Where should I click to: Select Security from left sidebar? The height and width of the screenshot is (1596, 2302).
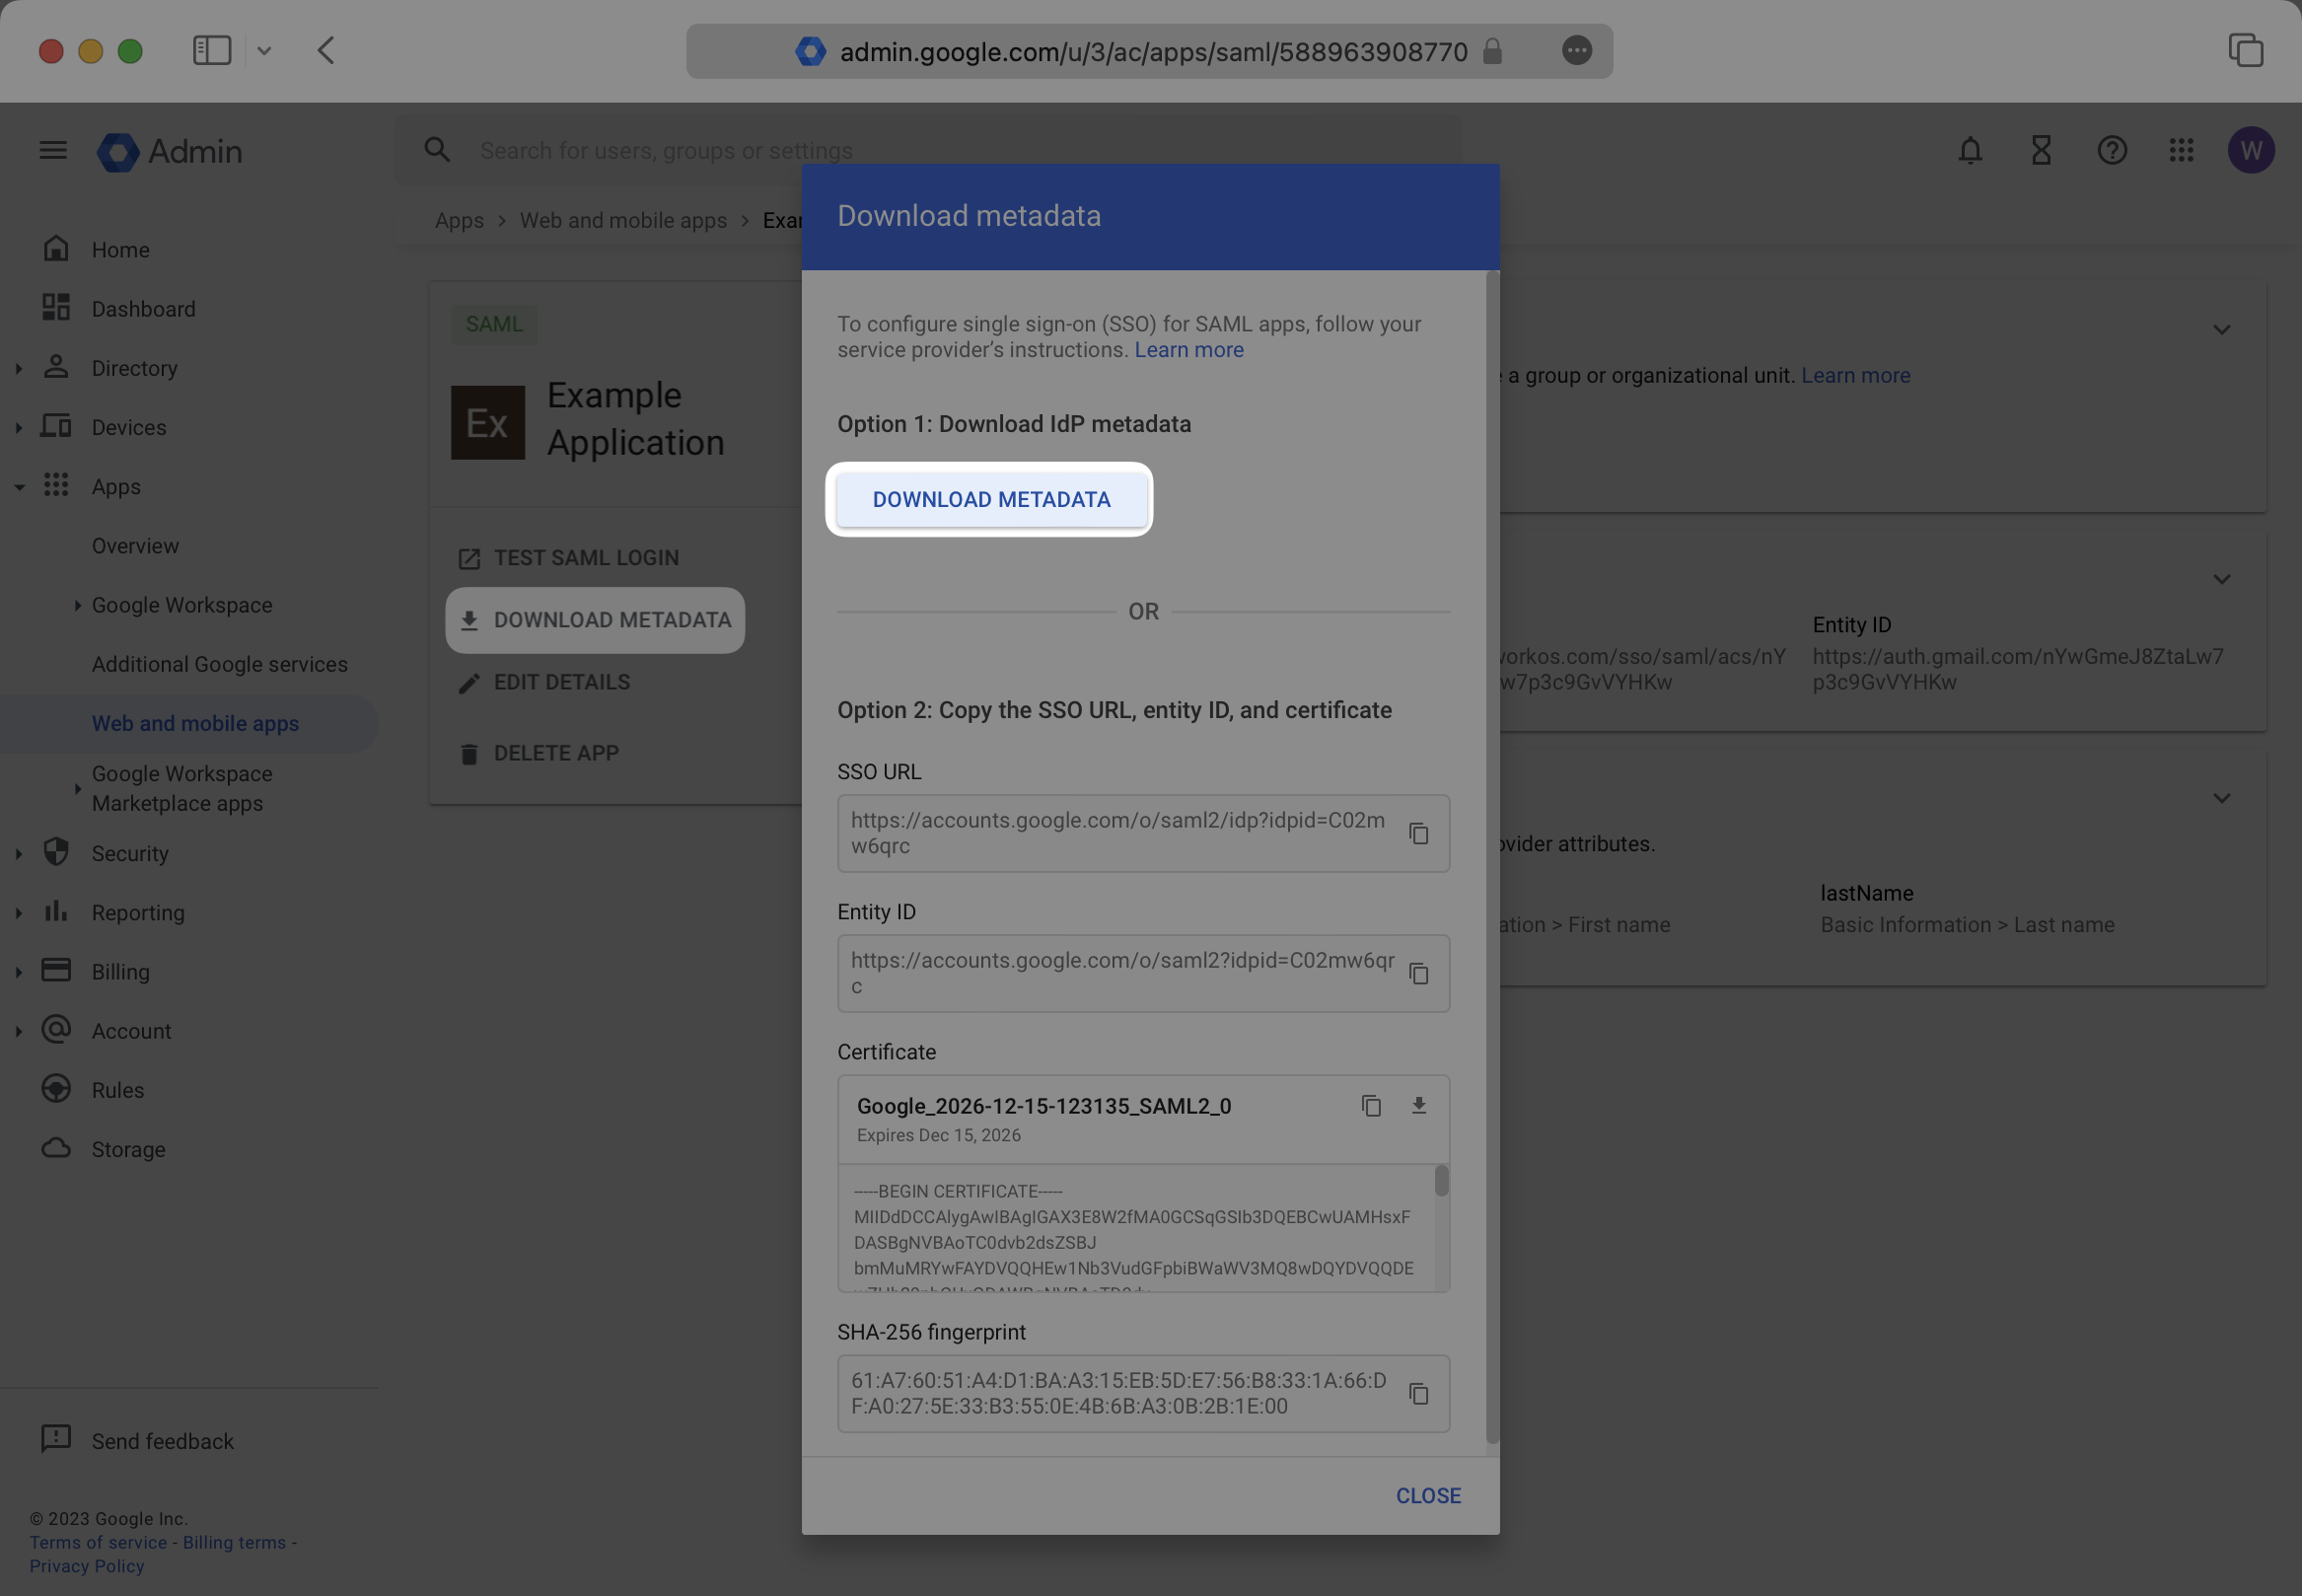(129, 856)
